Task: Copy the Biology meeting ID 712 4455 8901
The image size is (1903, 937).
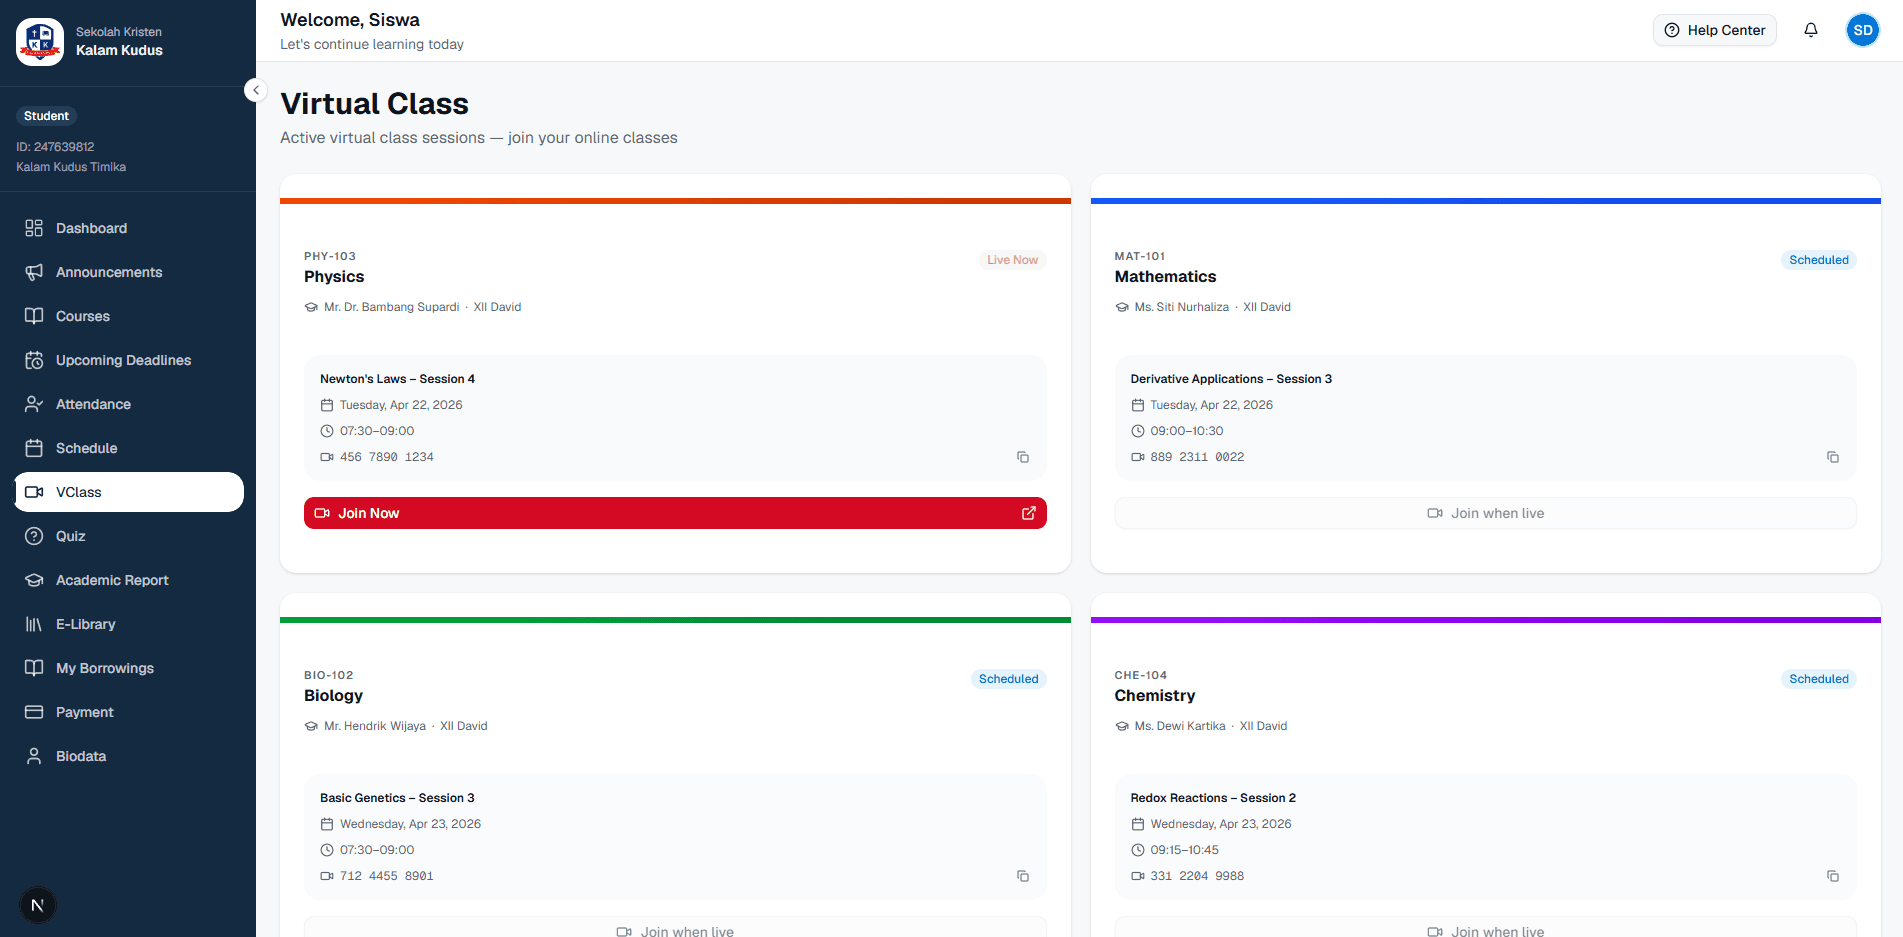Action: point(1022,876)
